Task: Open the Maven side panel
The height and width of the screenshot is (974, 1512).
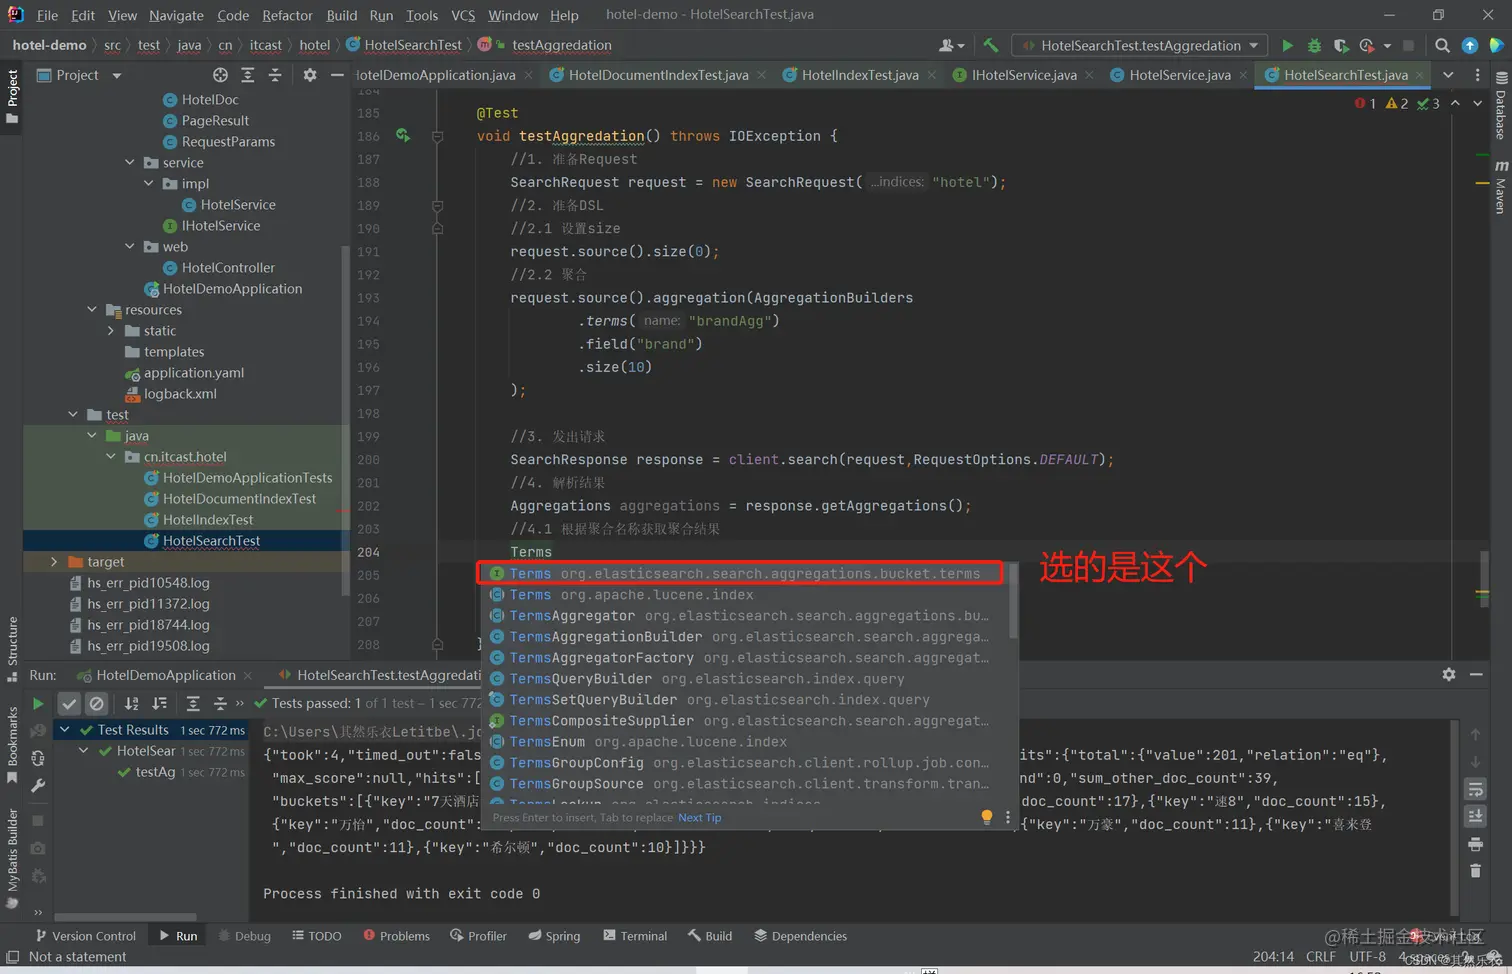Action: tap(1501, 187)
